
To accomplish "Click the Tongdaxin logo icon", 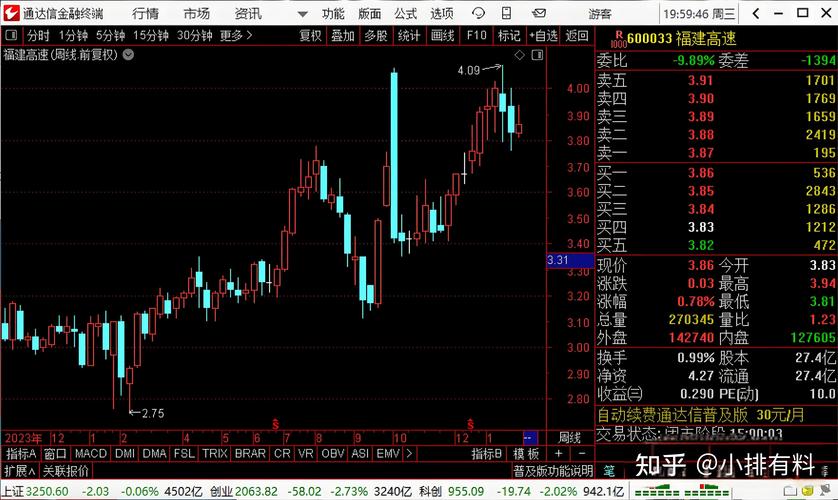I will point(11,13).
